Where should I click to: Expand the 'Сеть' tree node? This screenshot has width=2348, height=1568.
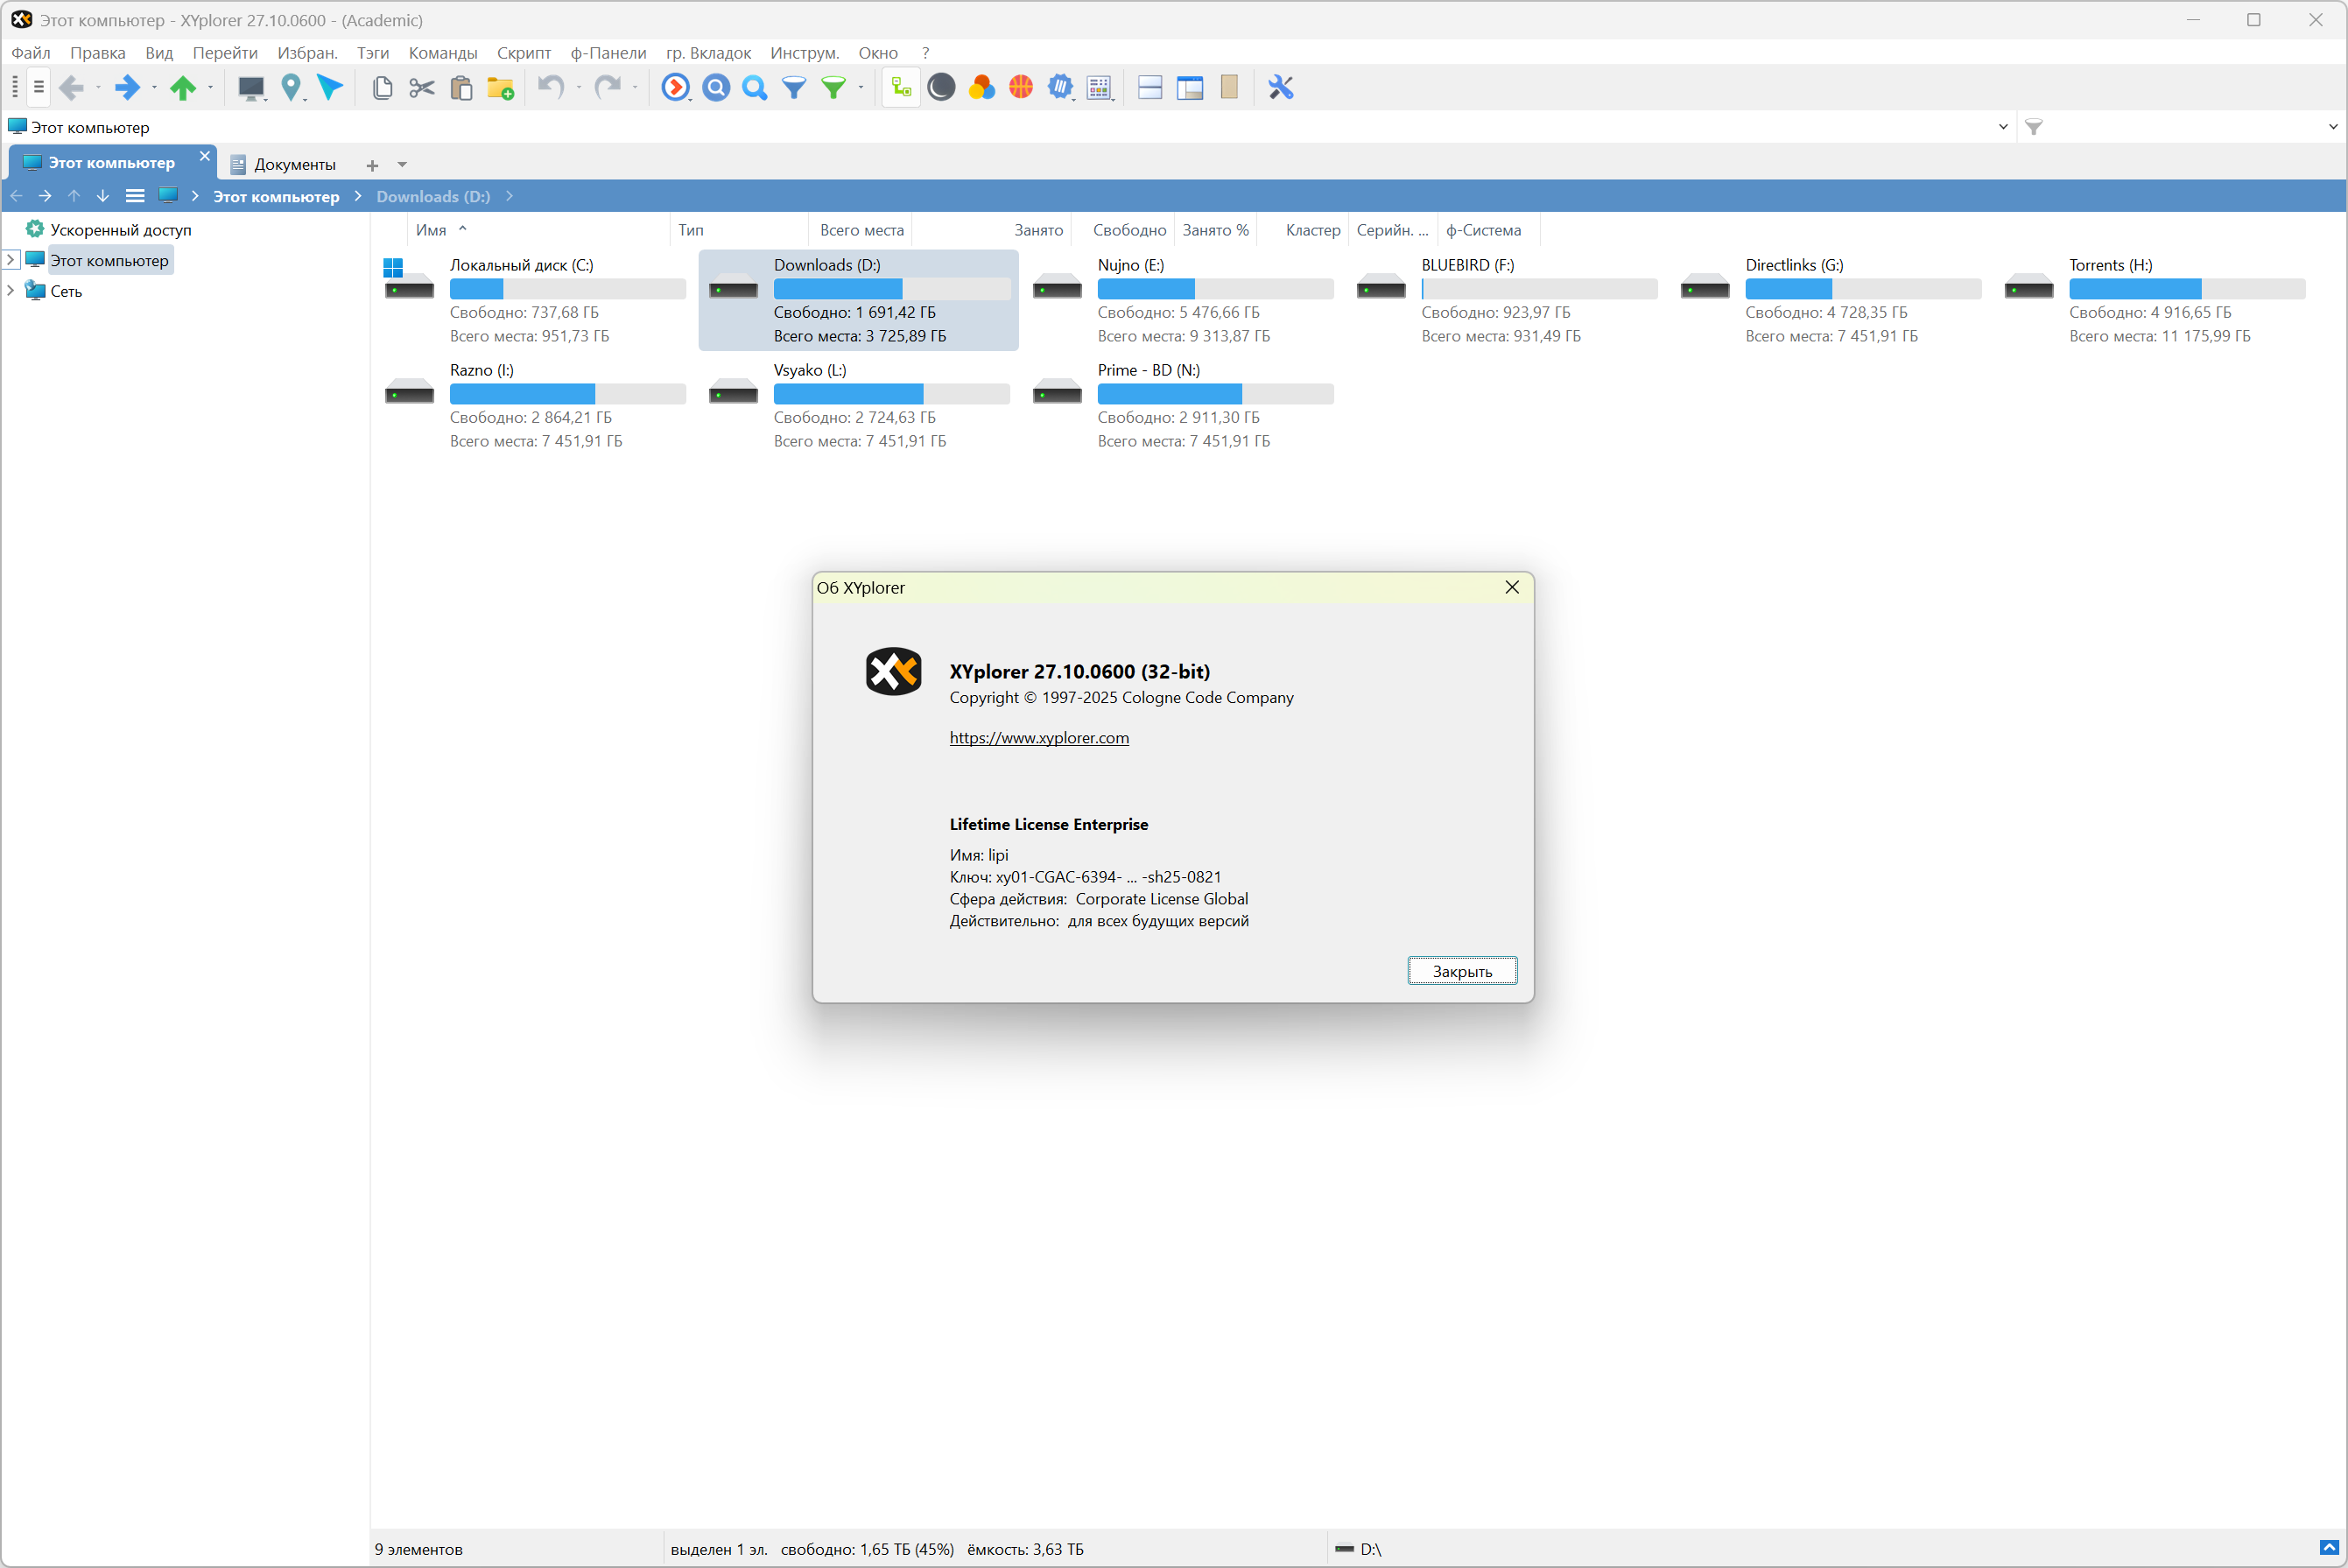(11, 291)
